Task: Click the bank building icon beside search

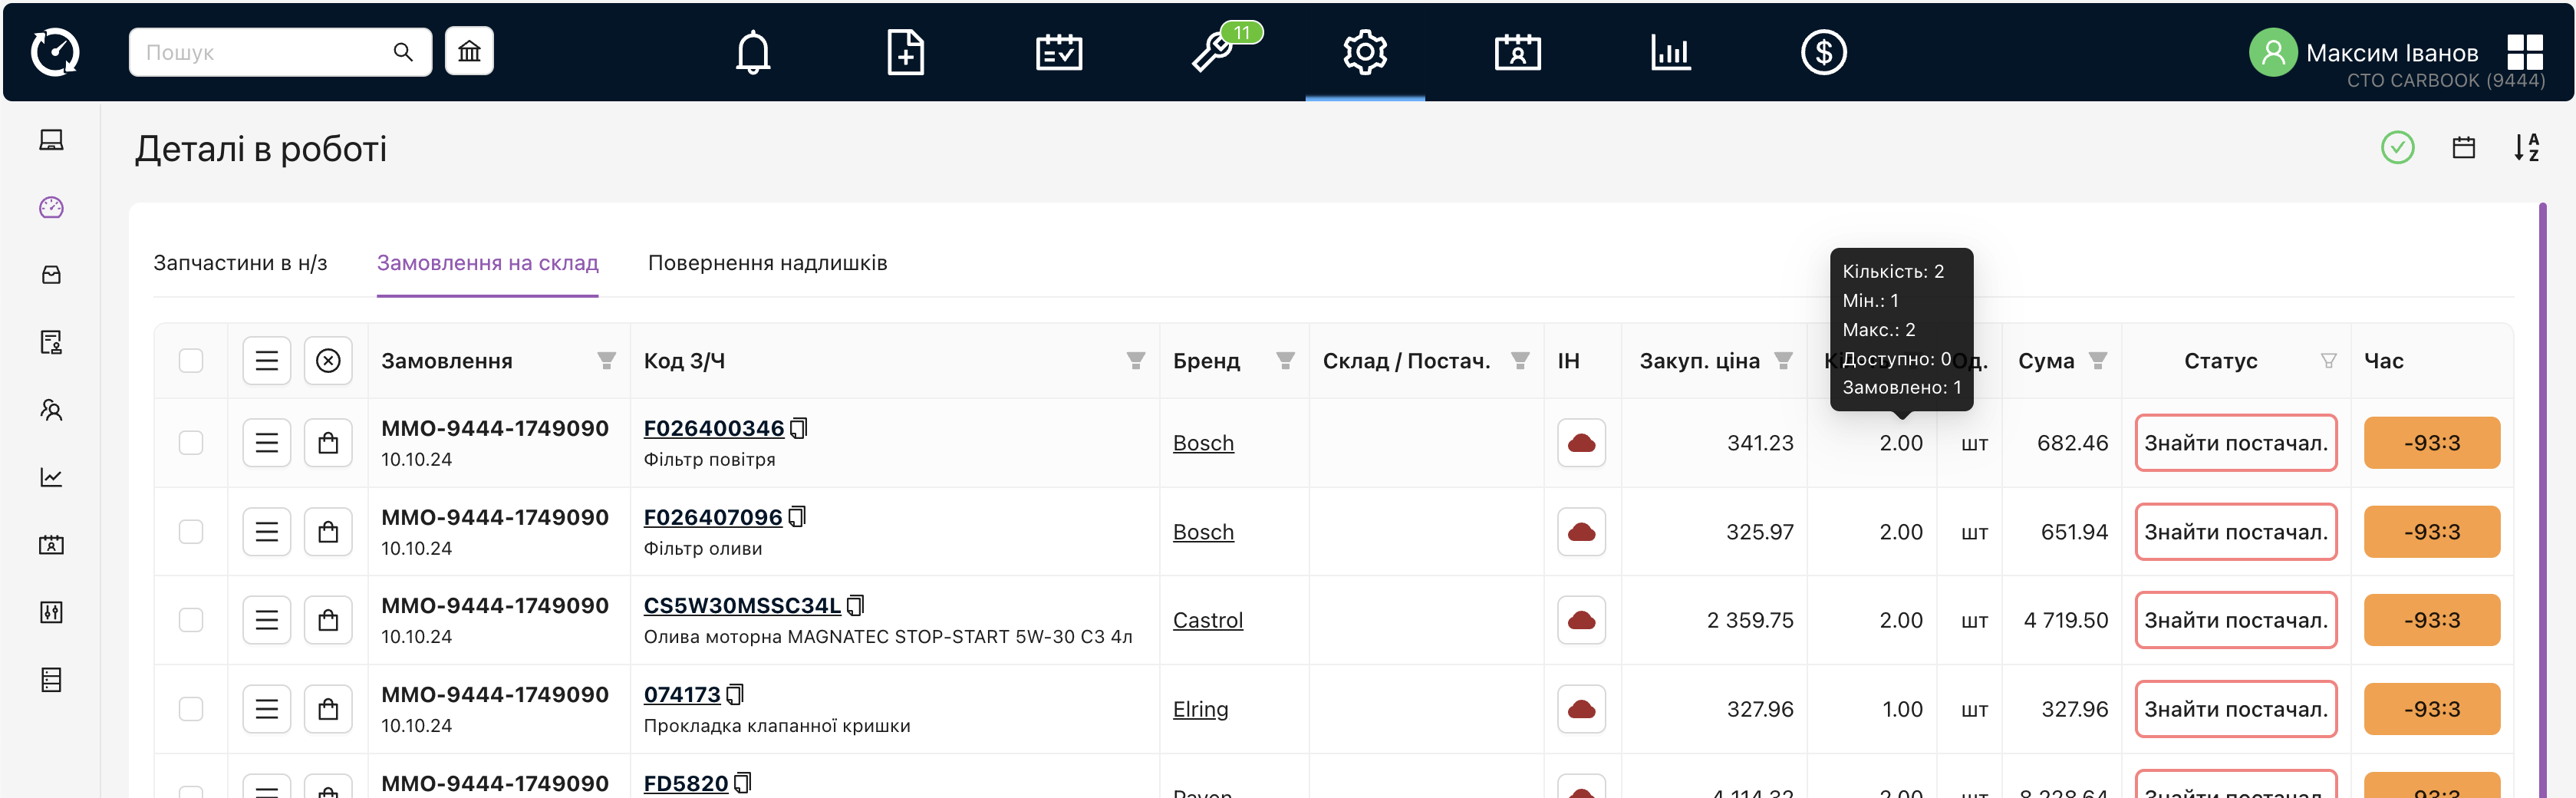Action: pos(469,52)
